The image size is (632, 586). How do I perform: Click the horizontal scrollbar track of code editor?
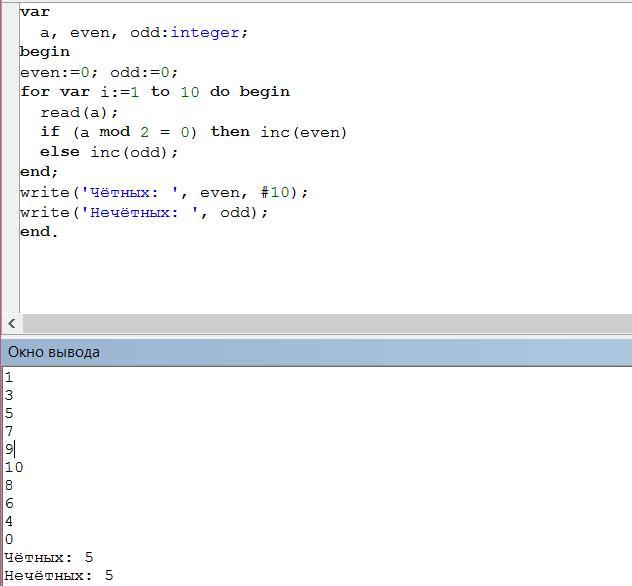327,323
